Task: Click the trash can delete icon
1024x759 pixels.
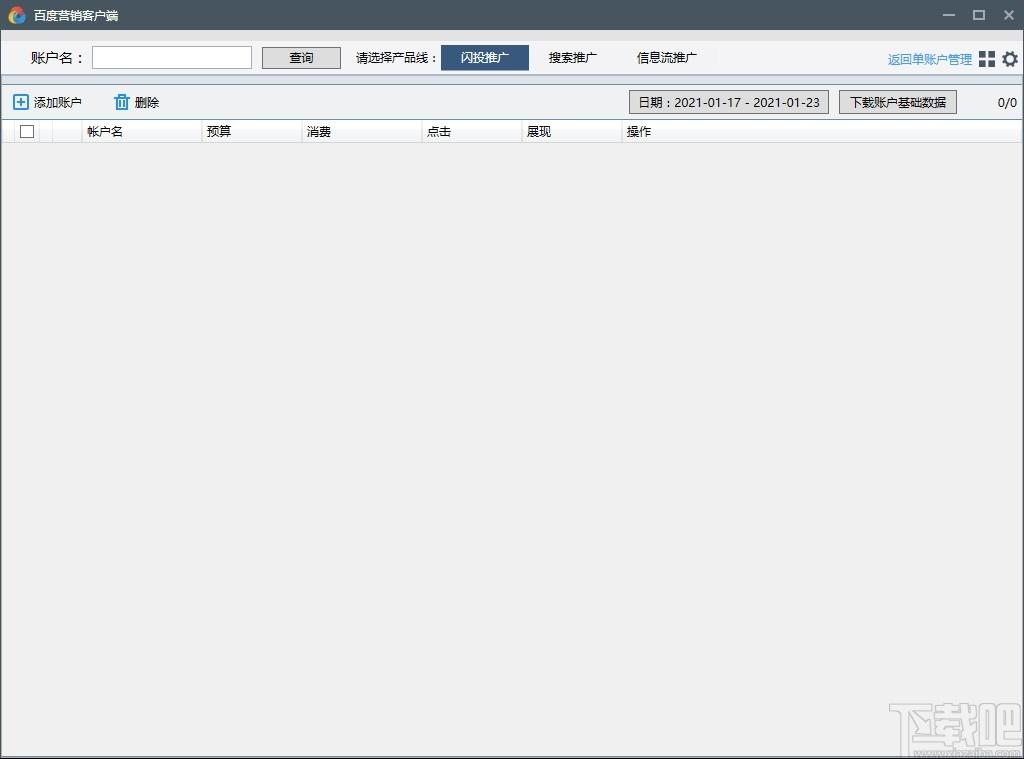Action: pyautogui.click(x=121, y=102)
